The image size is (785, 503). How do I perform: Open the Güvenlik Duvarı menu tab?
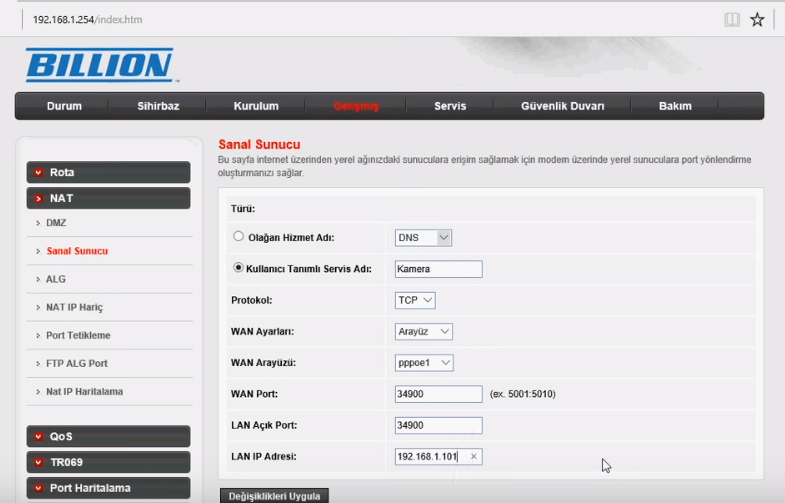tap(562, 106)
